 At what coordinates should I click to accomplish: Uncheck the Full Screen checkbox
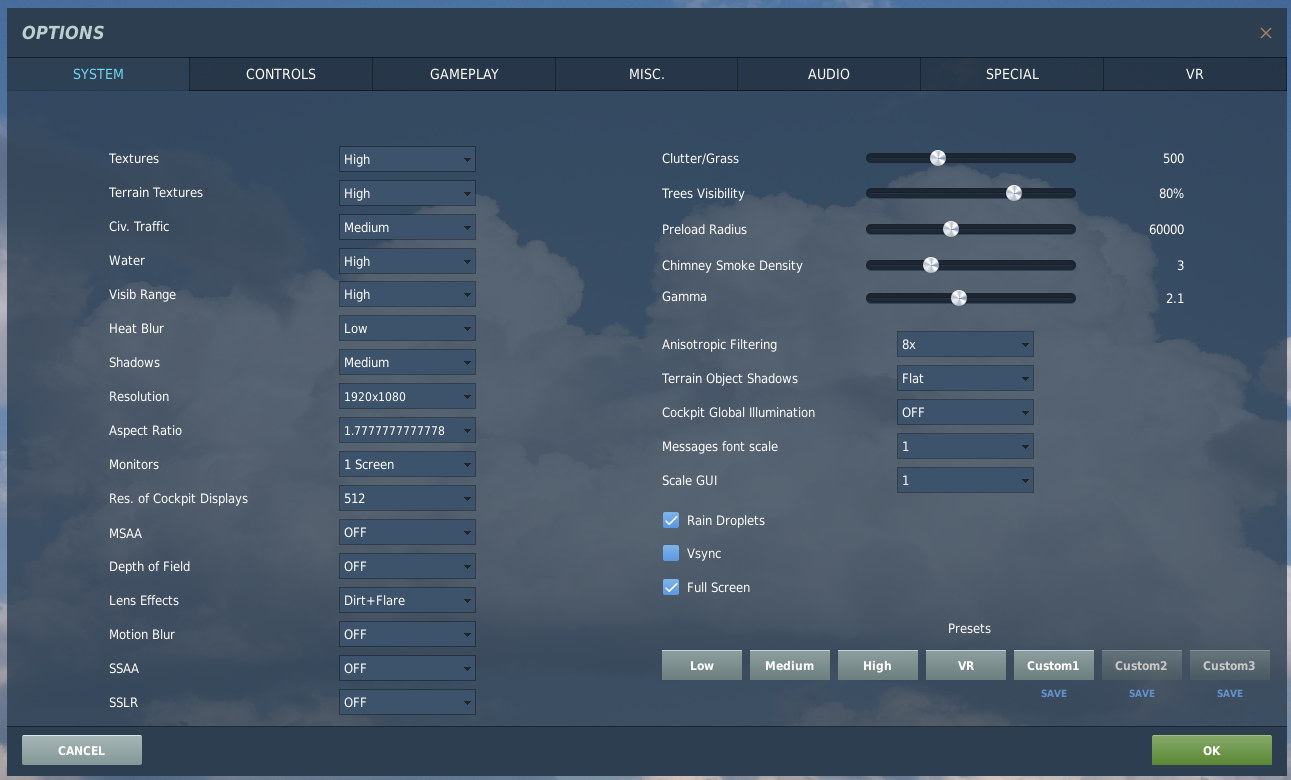click(x=671, y=587)
